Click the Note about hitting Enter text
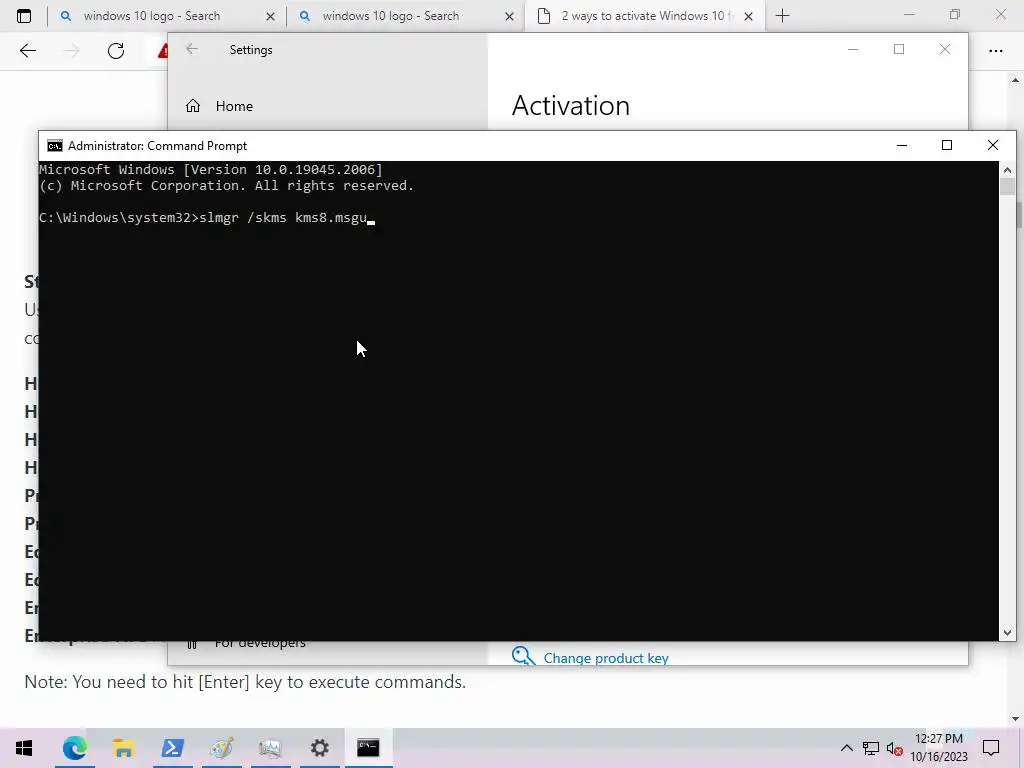This screenshot has height=768, width=1024. click(245, 682)
